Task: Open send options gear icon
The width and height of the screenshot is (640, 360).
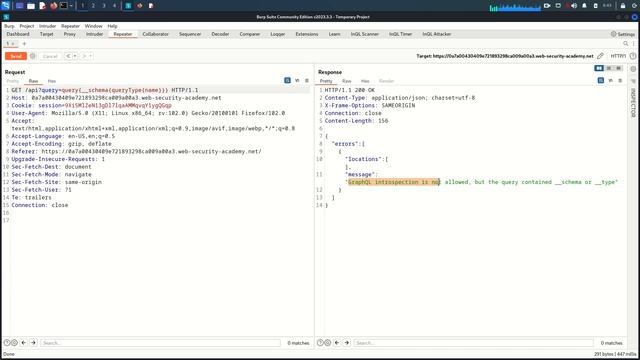Action: 33,56
